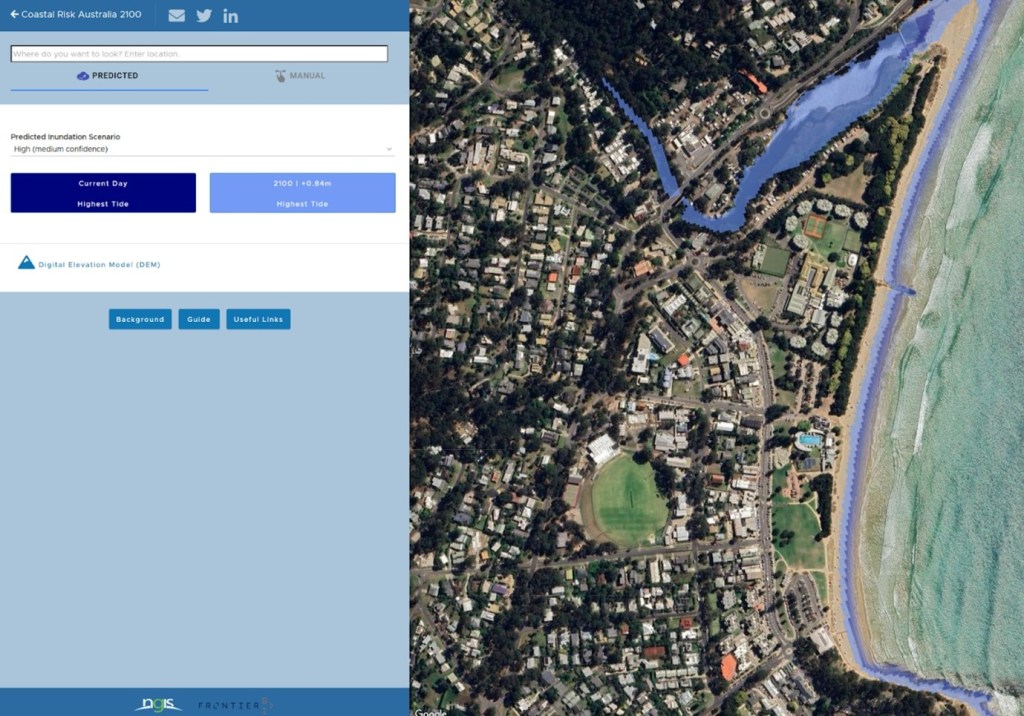The image size is (1024, 716).
Task: Click the Frontier logo in the footer
Action: coord(234,704)
